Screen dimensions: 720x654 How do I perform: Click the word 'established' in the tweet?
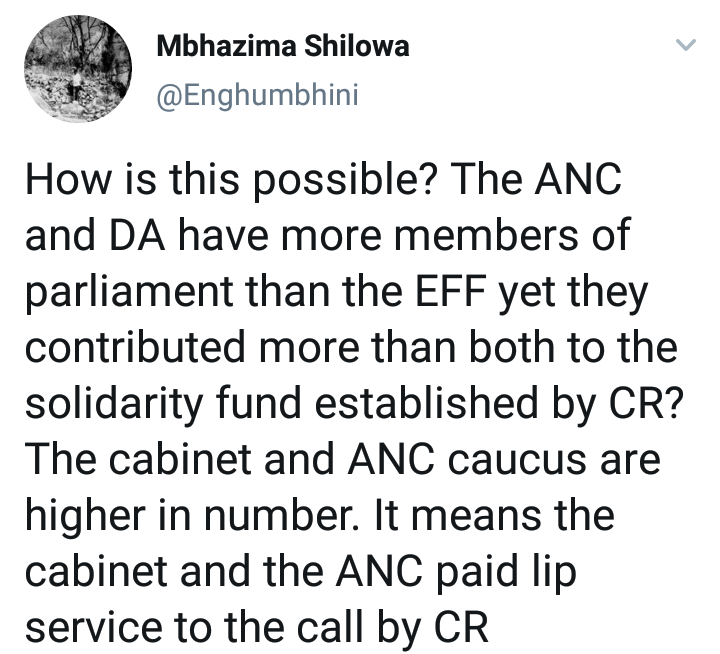click(x=426, y=402)
